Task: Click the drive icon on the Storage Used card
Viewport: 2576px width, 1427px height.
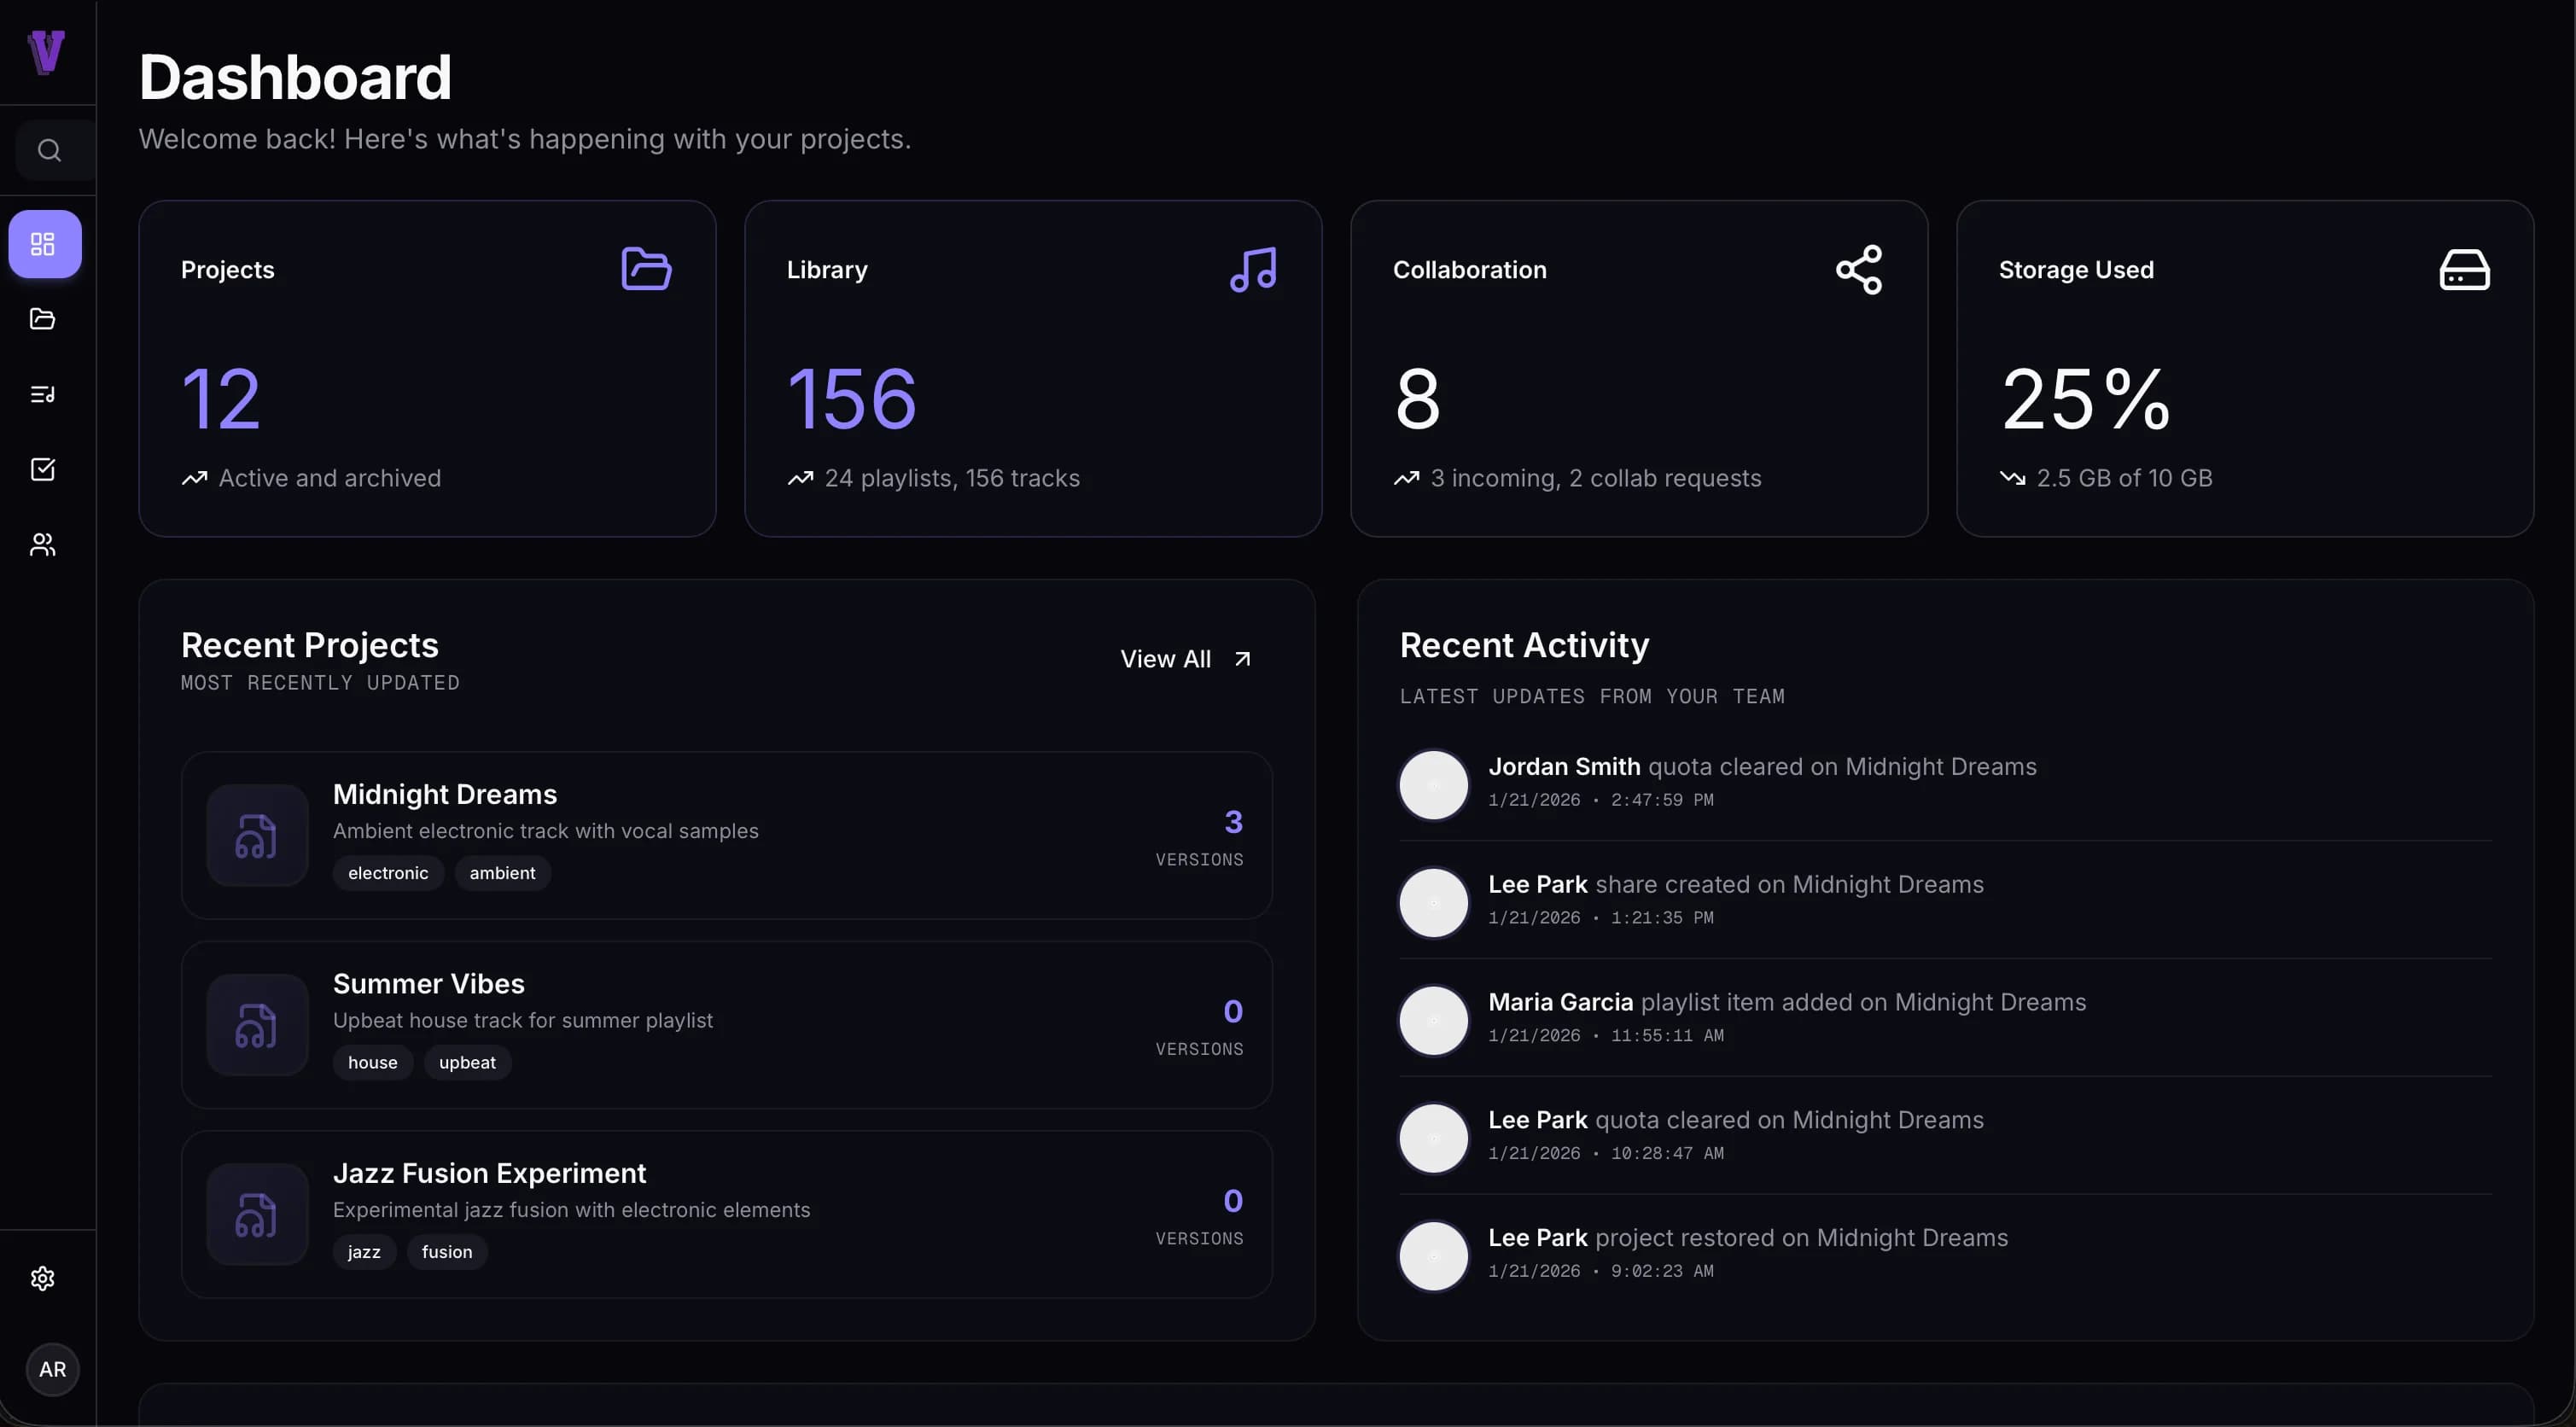Action: [x=2464, y=268]
